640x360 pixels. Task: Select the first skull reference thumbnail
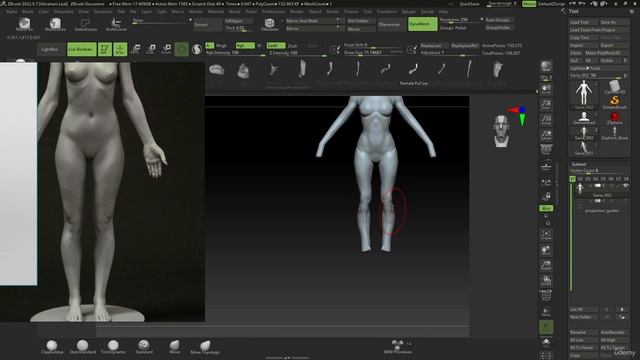pyautogui.click(x=216, y=70)
